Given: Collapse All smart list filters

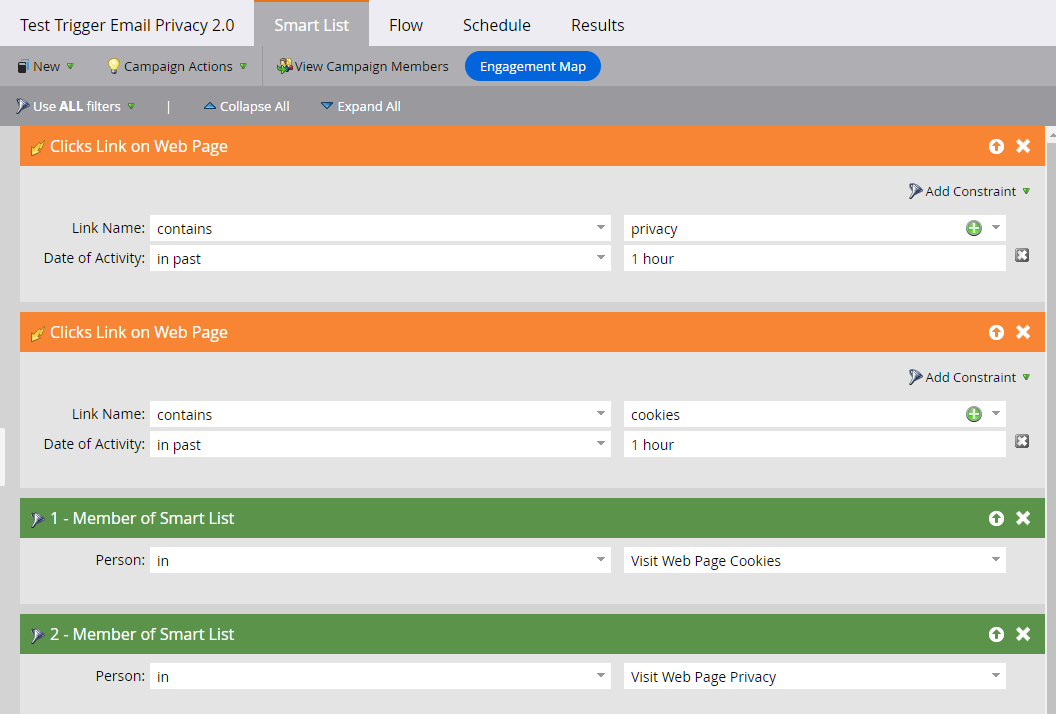Looking at the screenshot, I should [246, 106].
